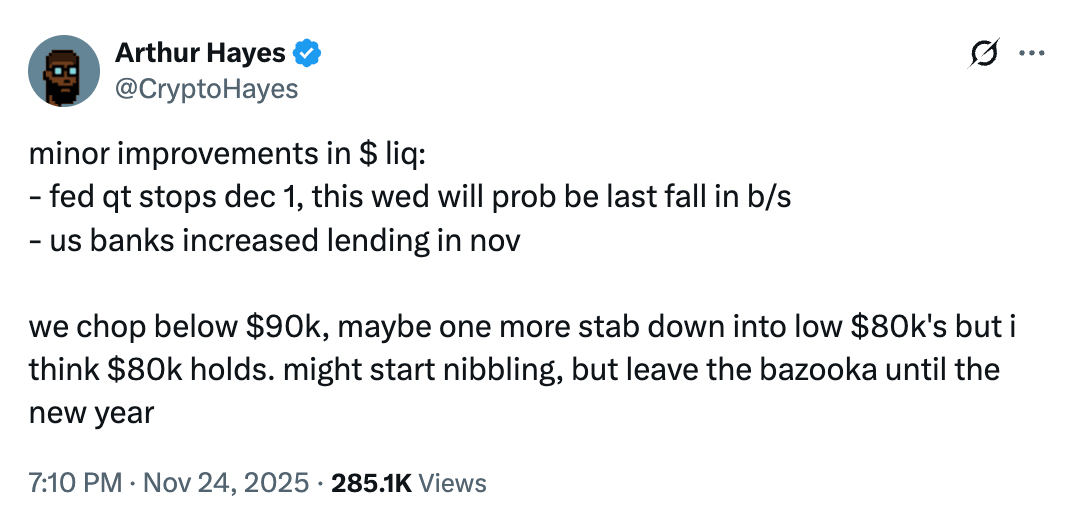Click the word Views beside the count

pos(452,484)
